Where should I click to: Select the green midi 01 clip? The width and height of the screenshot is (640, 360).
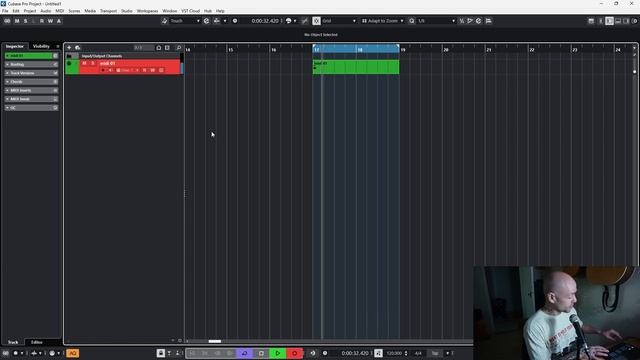point(356,67)
